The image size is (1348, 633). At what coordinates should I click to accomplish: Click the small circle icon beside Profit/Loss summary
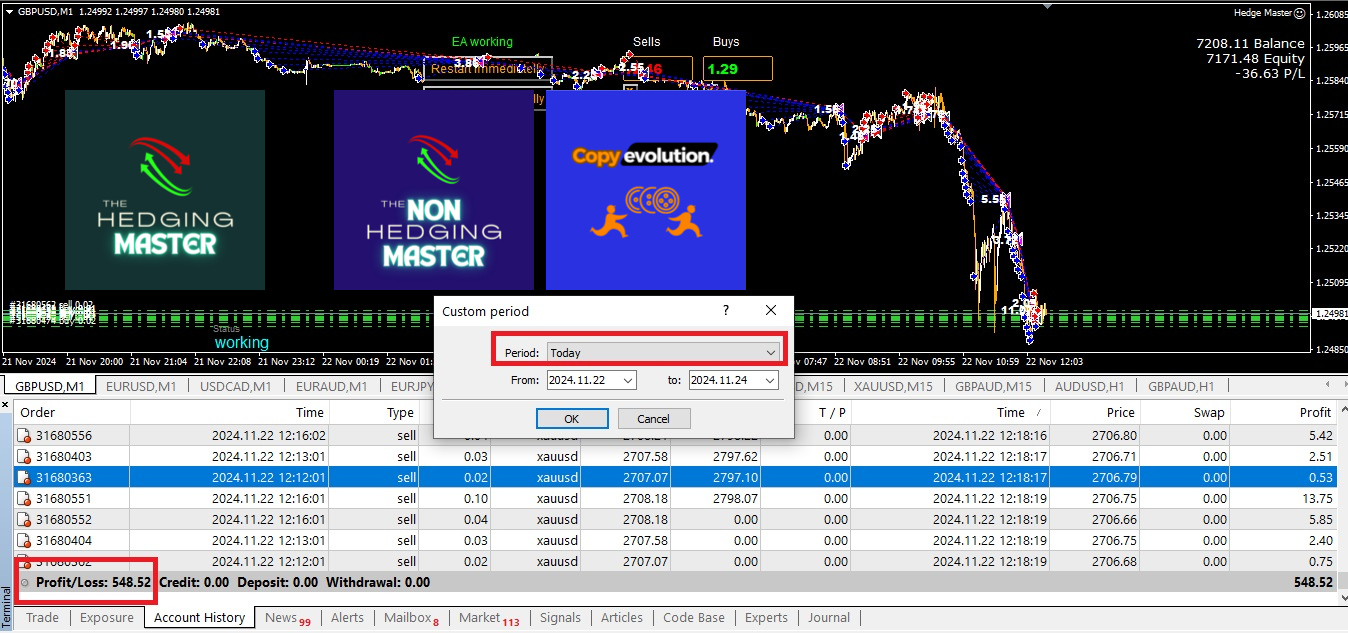pos(24,582)
